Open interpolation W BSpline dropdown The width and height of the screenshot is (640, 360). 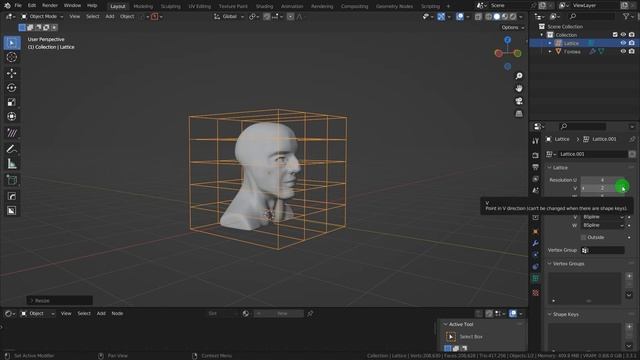[x=603, y=225]
